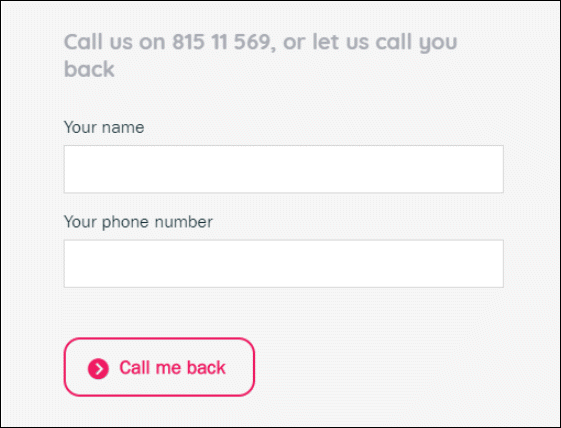The width and height of the screenshot is (561, 428).
Task: Select the chevron icon inside Call me back
Action: point(98,369)
